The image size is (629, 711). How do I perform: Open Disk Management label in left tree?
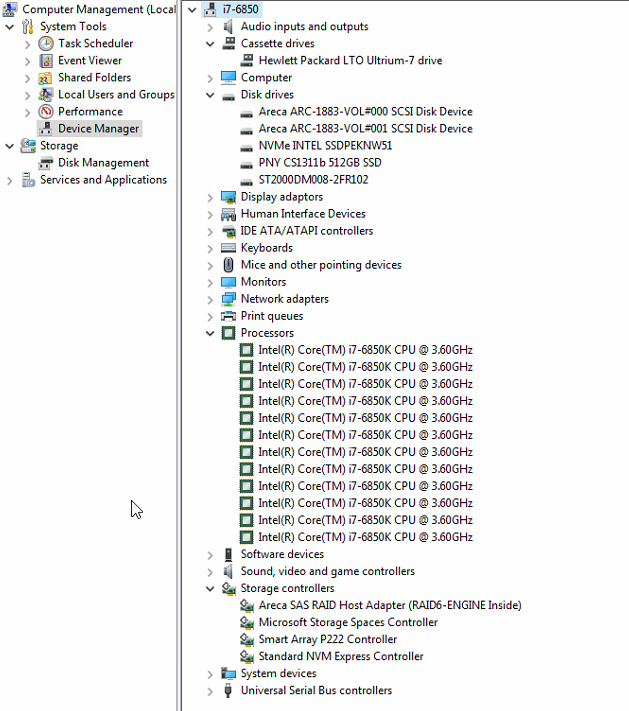click(103, 163)
